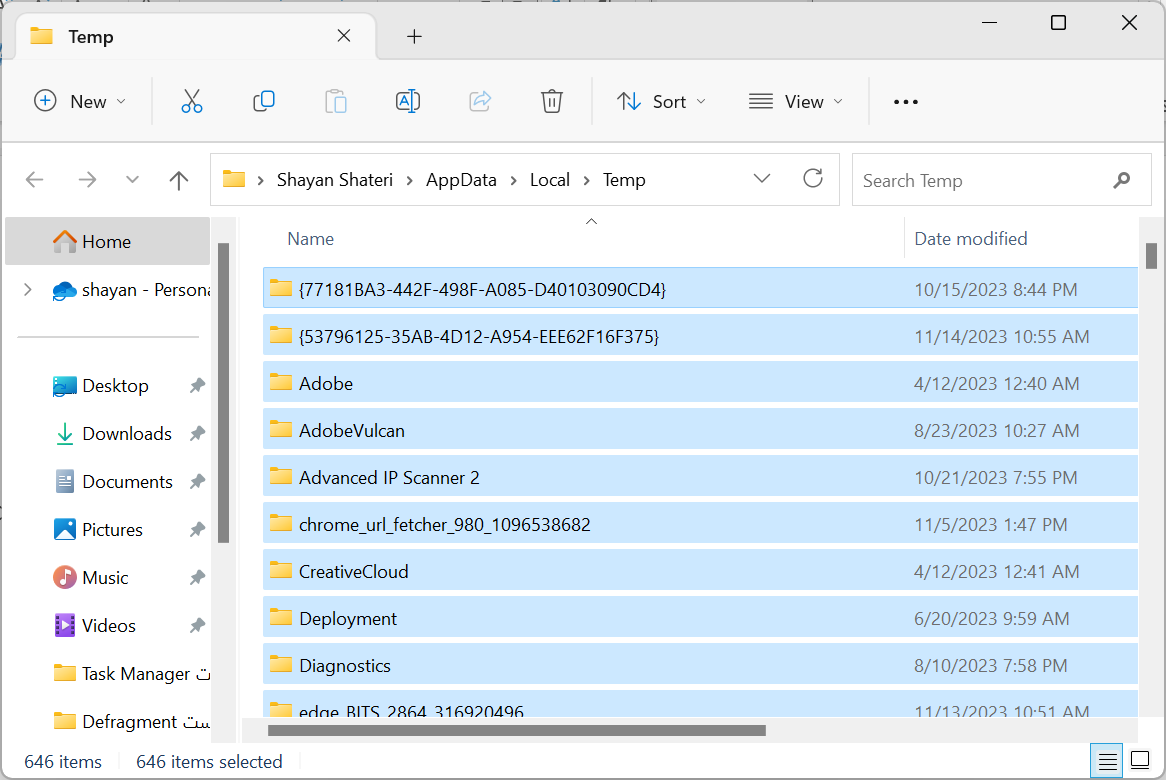Viewport: 1166px width, 780px height.
Task: Delete selected items with trash icon
Action: tap(552, 101)
